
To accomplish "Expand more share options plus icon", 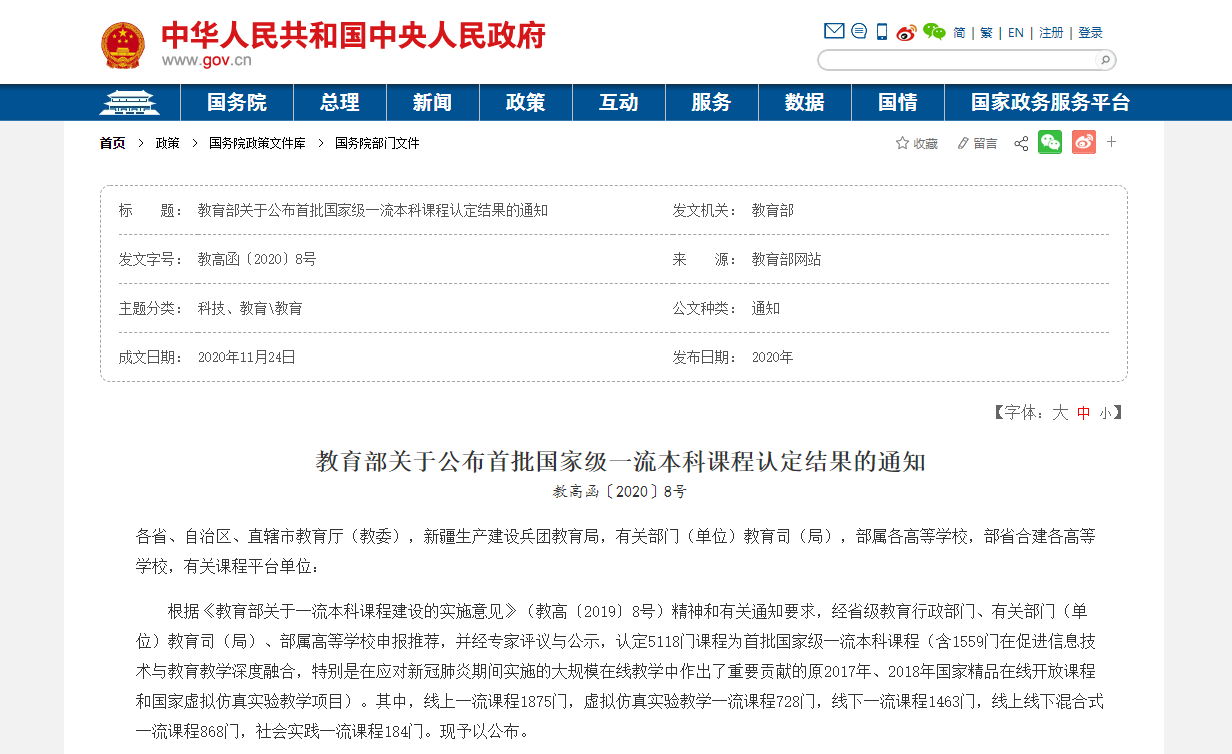I will click(1111, 143).
